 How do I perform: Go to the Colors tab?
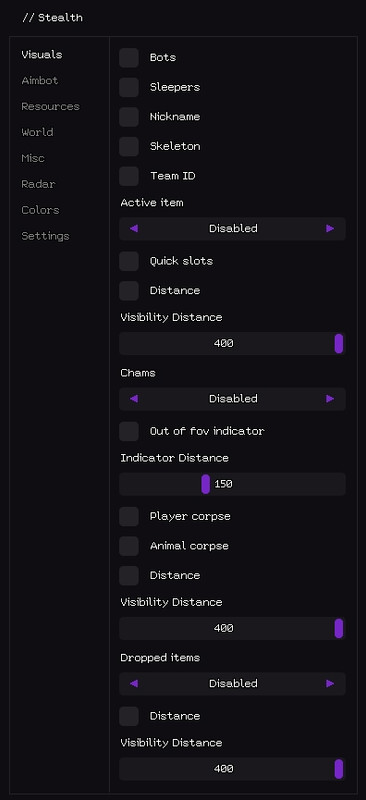pos(40,210)
